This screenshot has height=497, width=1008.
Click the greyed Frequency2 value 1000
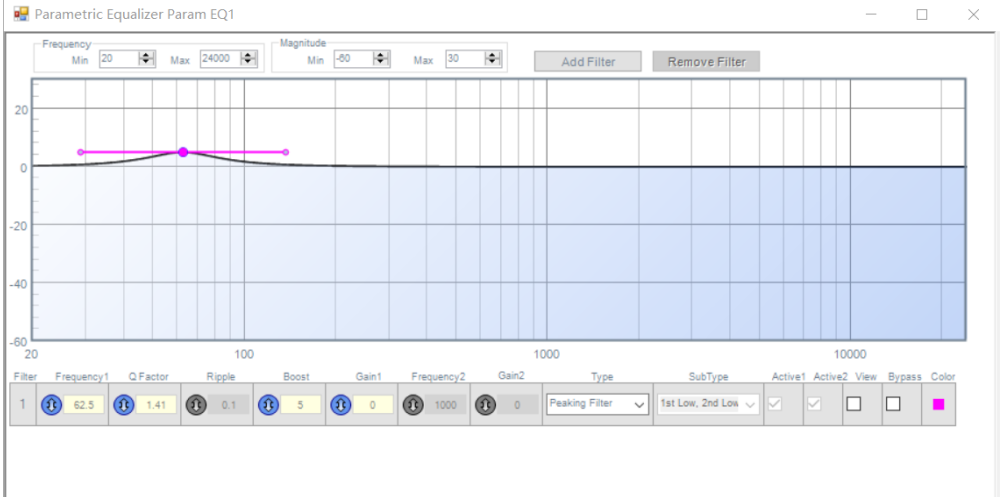pos(445,405)
